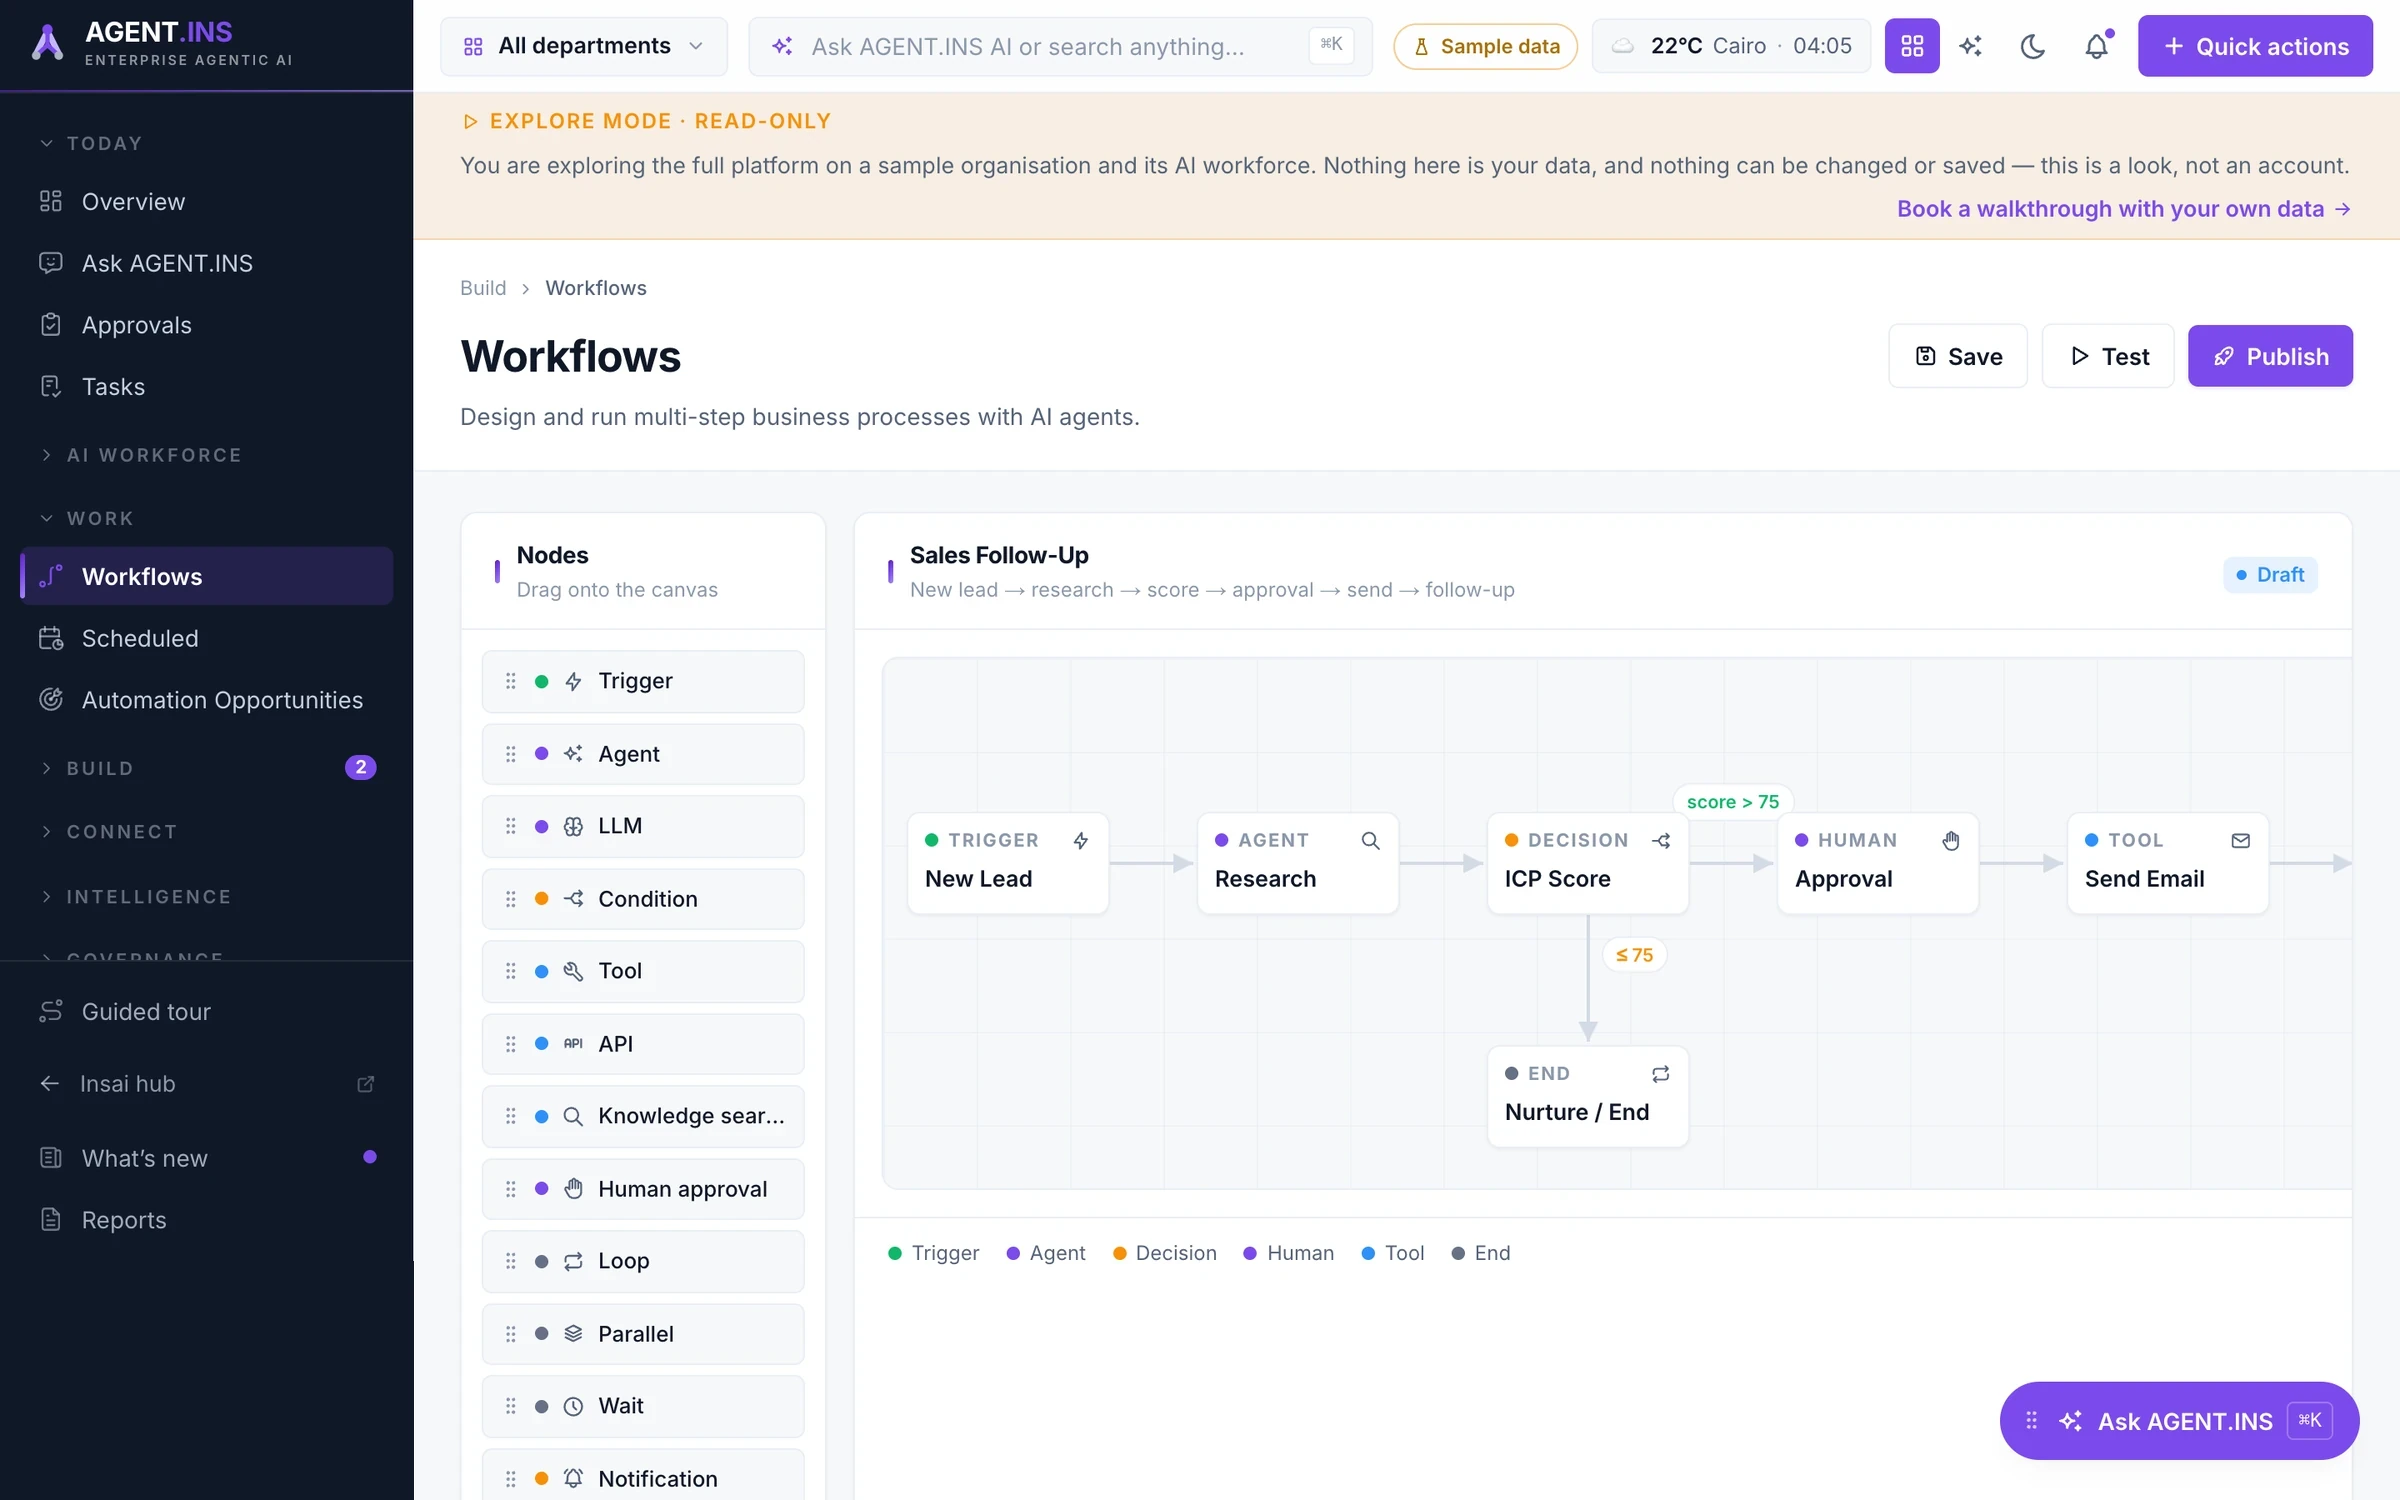Viewport: 2400px width, 1500px height.
Task: Open Approvals in the sidebar
Action: point(207,325)
